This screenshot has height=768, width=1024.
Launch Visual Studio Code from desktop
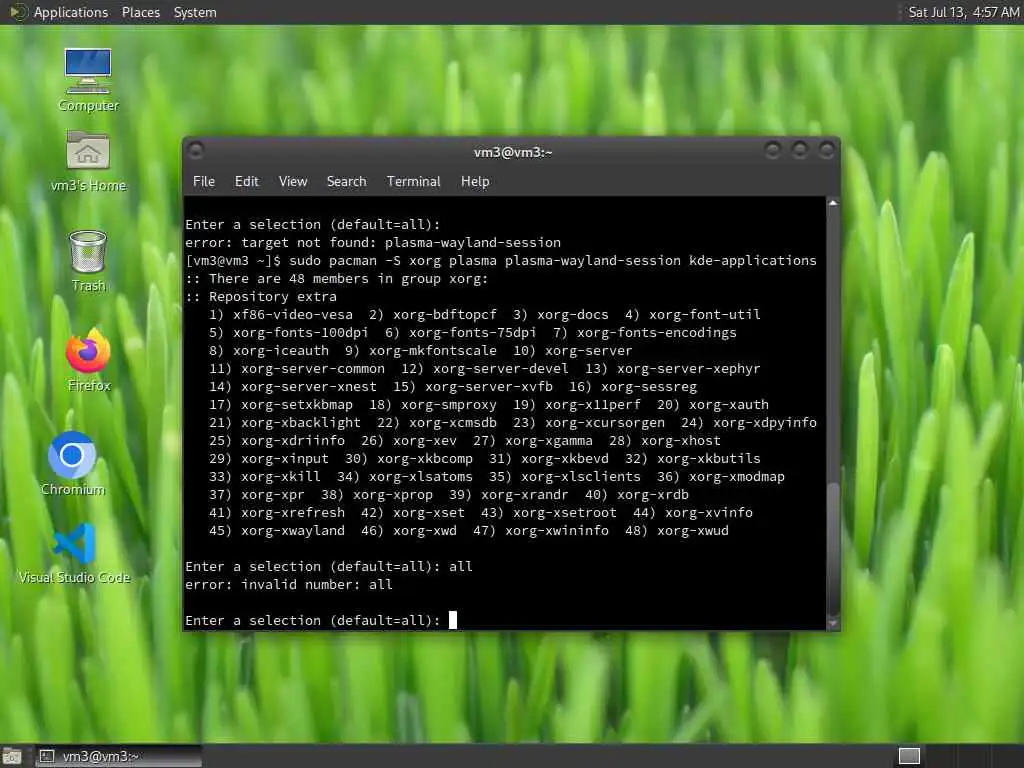click(74, 552)
